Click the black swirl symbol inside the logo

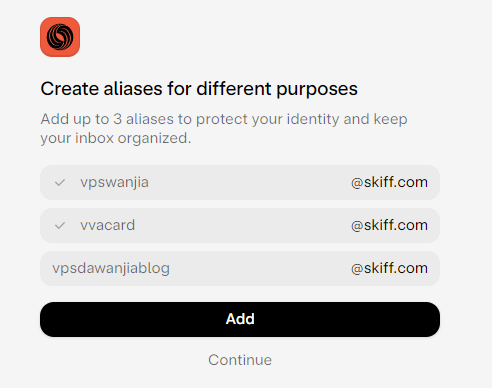pyautogui.click(x=60, y=37)
